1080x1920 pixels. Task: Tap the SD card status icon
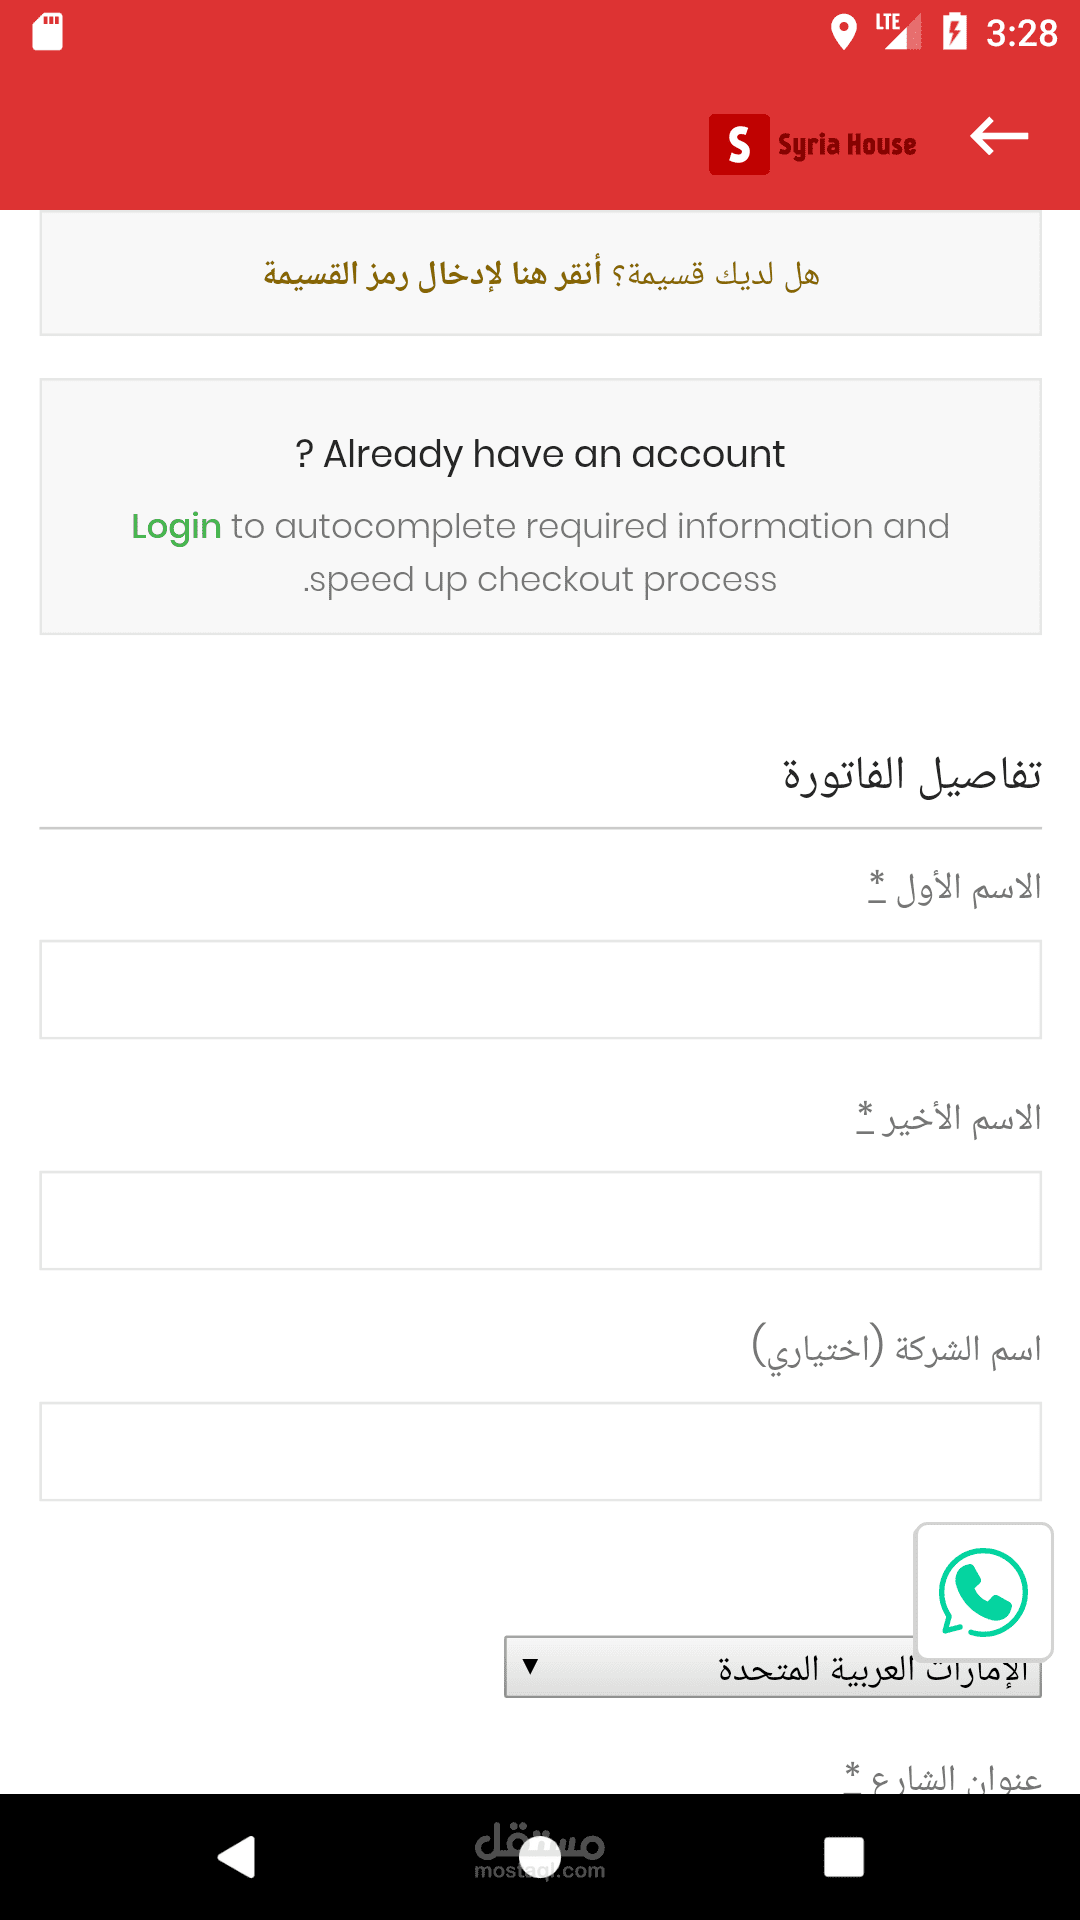(x=47, y=32)
